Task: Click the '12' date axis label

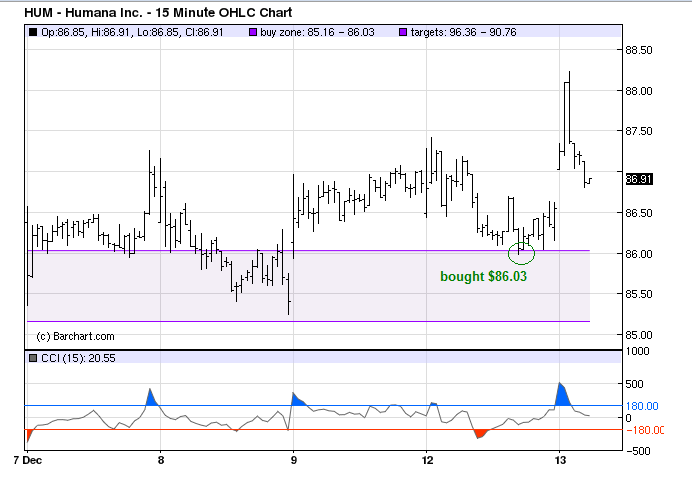Action: pos(427,460)
